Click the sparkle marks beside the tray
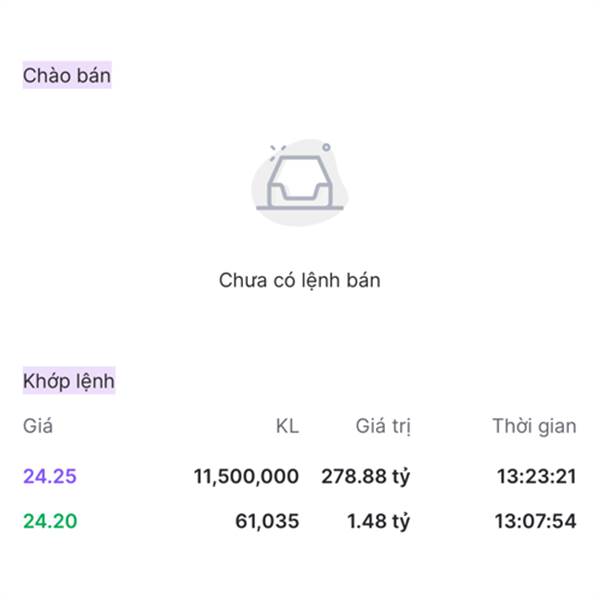This screenshot has height=600, width=600. (x=275, y=150)
